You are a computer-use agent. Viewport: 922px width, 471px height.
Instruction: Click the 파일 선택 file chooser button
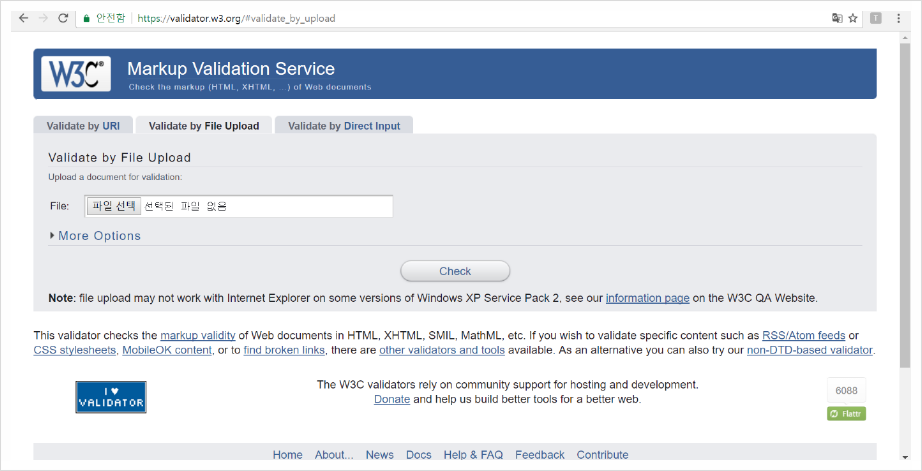[x=114, y=206]
